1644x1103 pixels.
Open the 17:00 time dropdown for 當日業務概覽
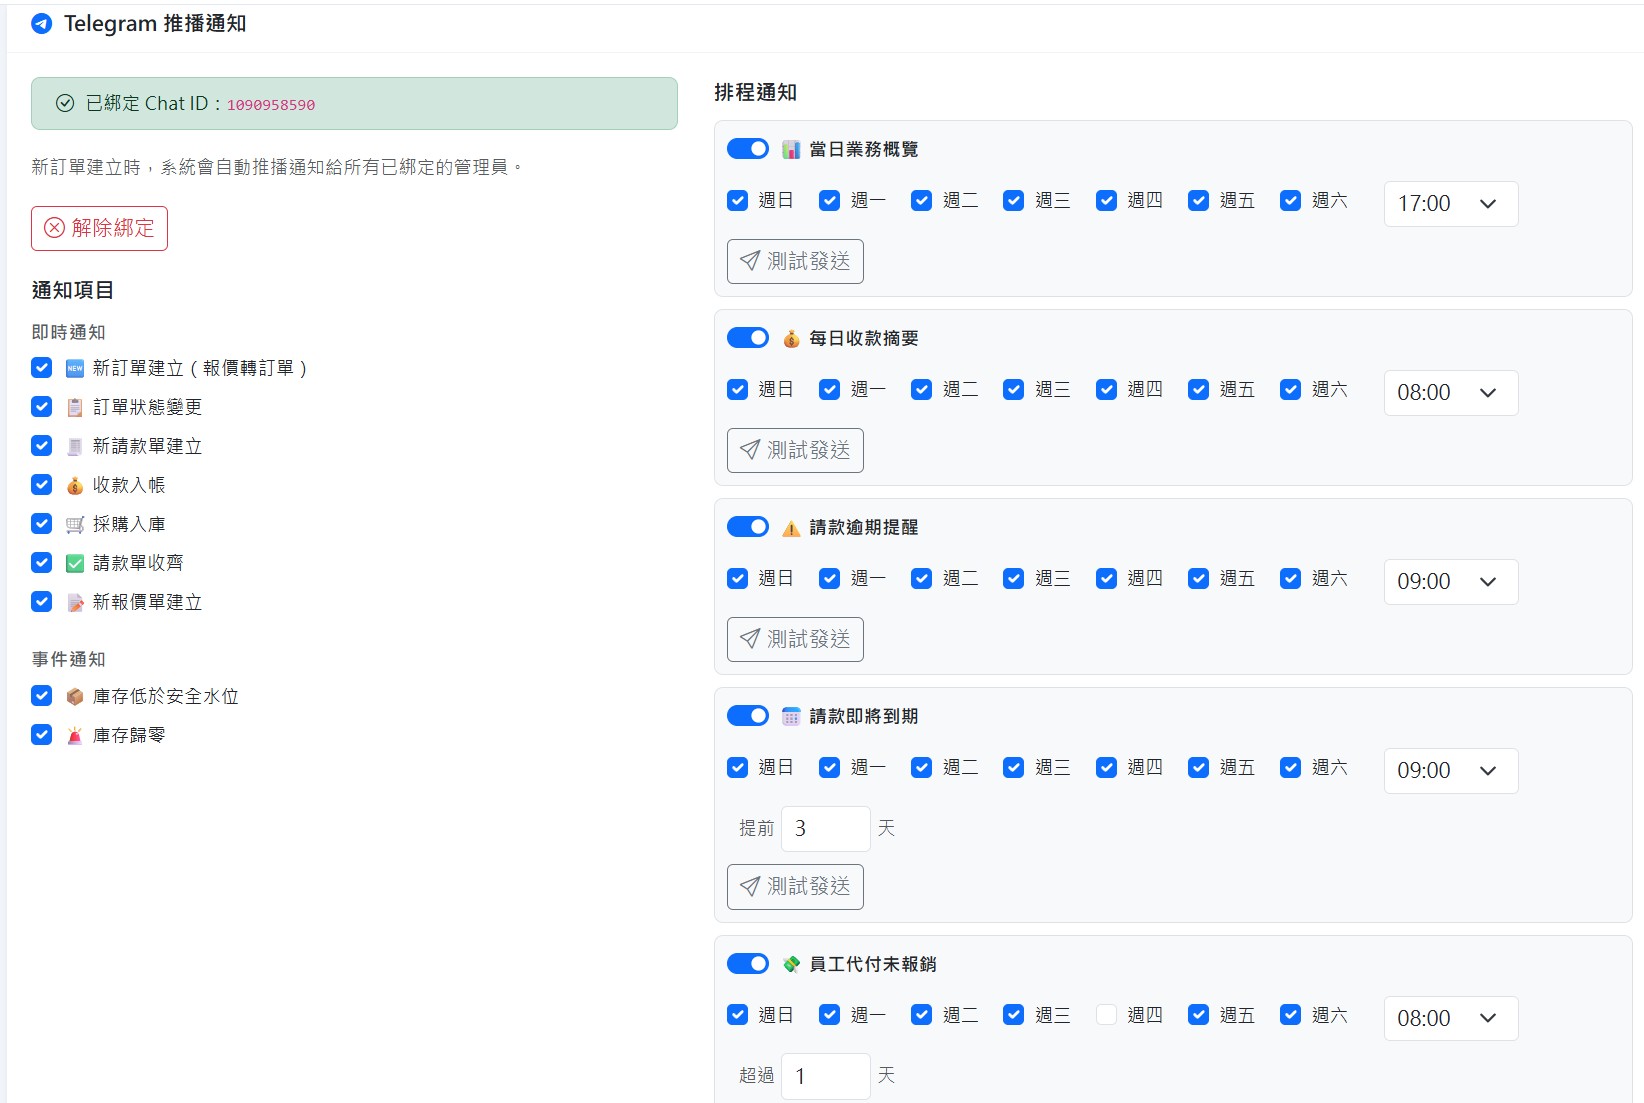(1451, 204)
